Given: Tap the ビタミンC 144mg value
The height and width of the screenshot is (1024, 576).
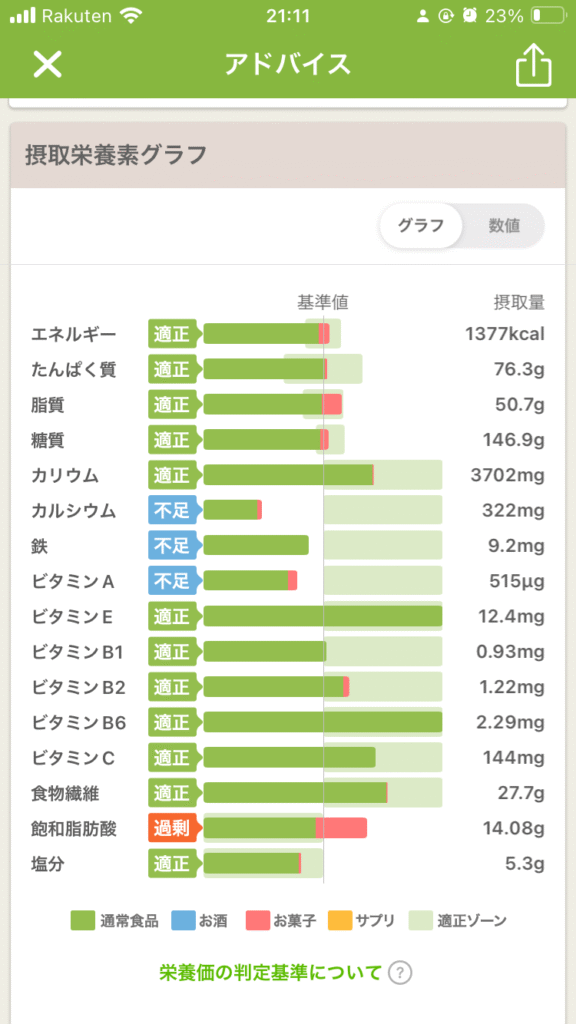Looking at the screenshot, I should pyautogui.click(x=522, y=758).
